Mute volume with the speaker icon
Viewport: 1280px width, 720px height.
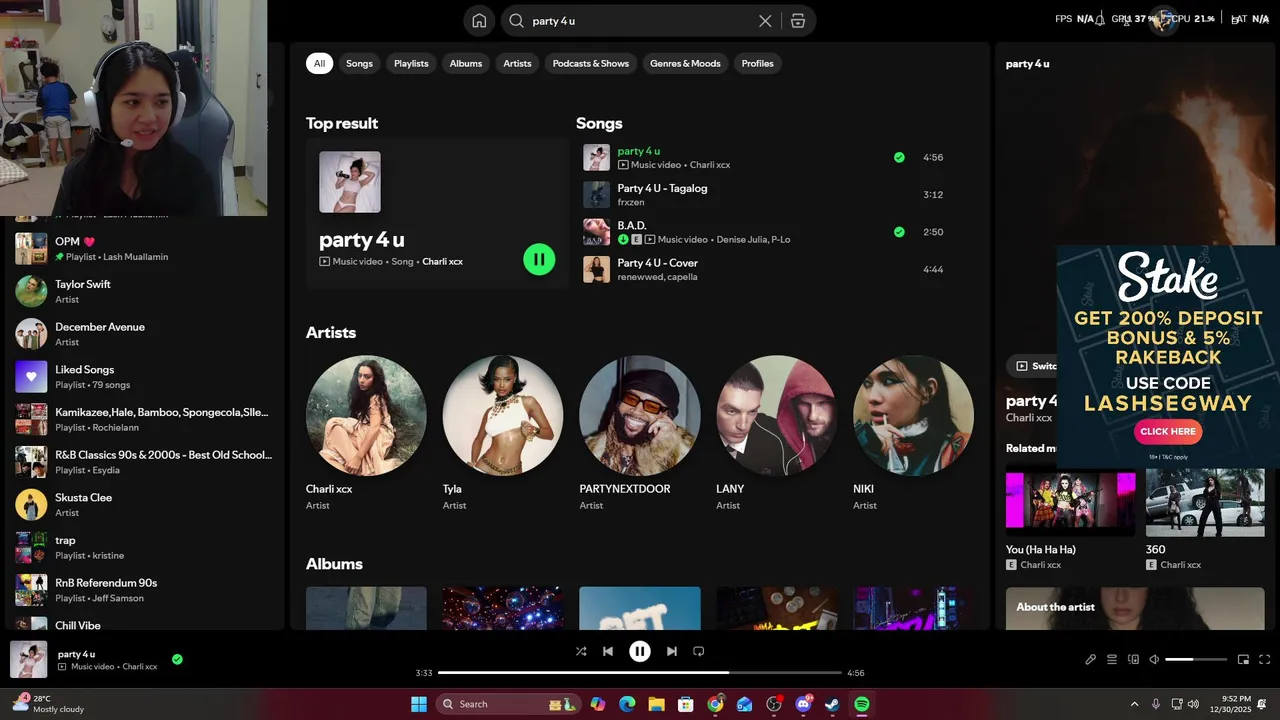pyautogui.click(x=1154, y=659)
